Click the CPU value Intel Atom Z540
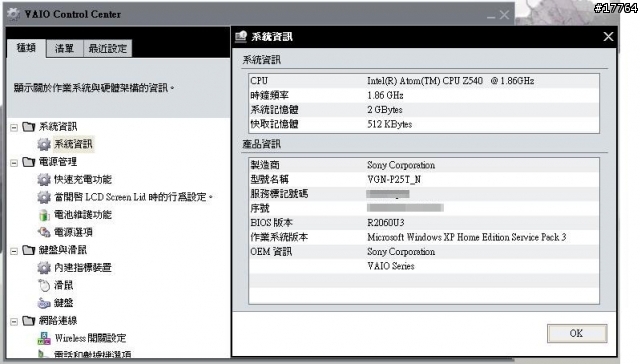Viewport: 640px width, 364px height. [x=451, y=81]
